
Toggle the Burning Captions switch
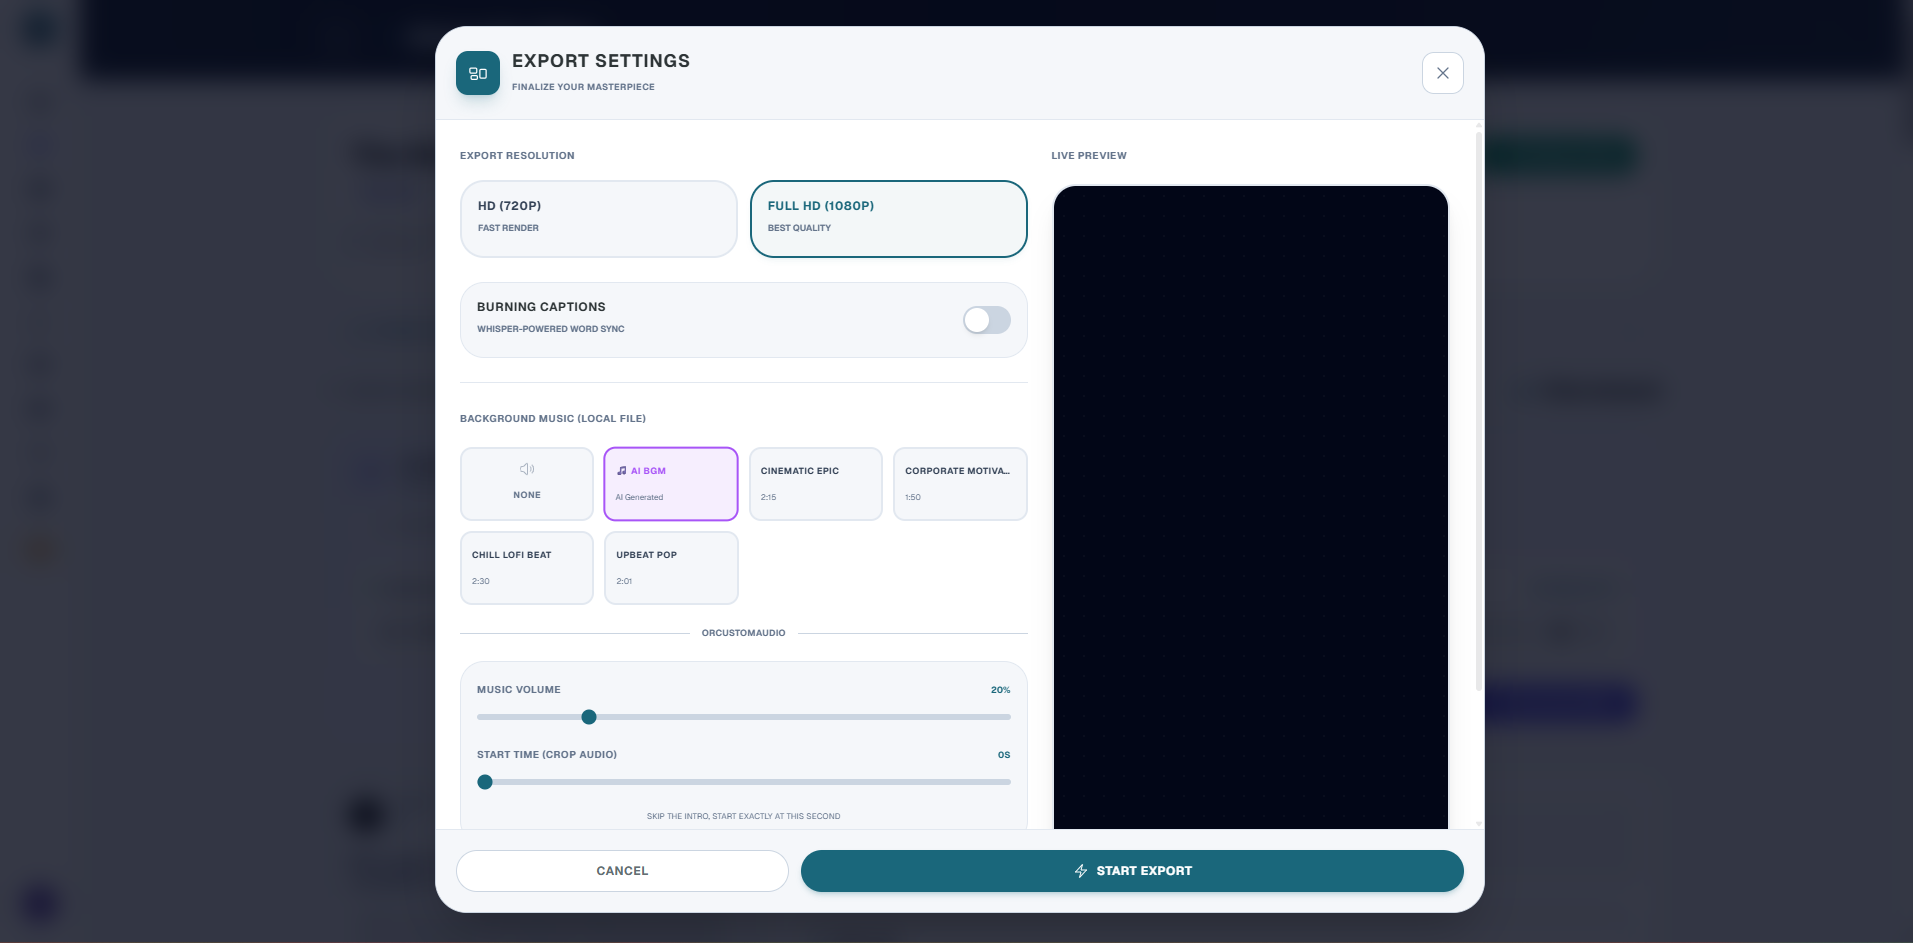(986, 320)
